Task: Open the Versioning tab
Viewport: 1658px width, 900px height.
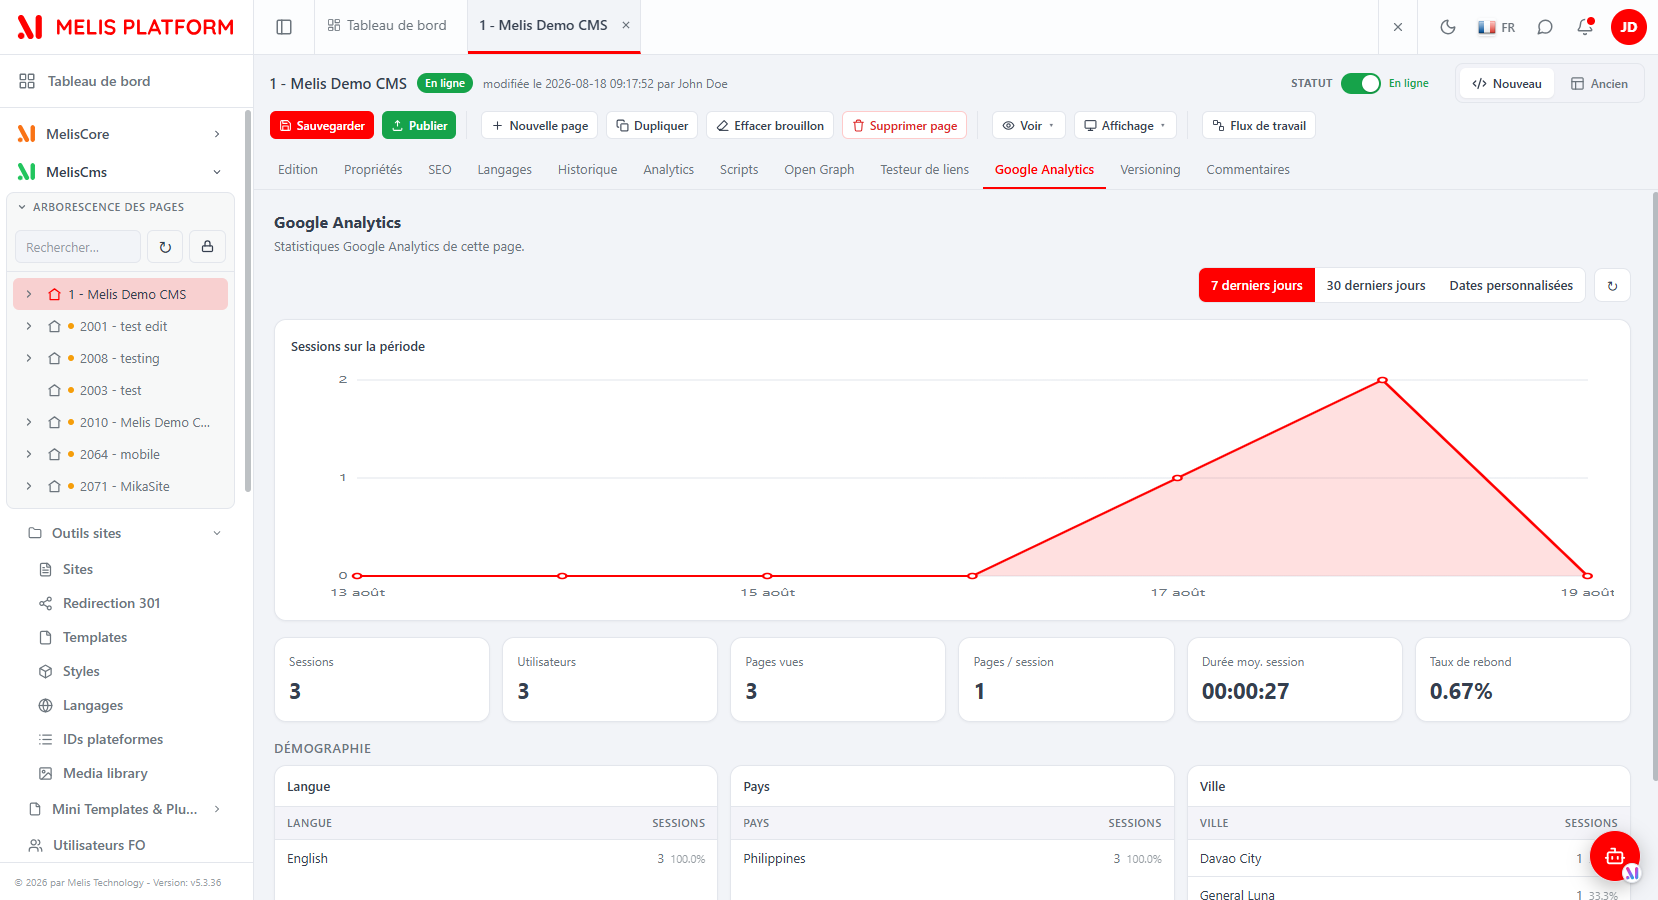Action: click(1150, 170)
